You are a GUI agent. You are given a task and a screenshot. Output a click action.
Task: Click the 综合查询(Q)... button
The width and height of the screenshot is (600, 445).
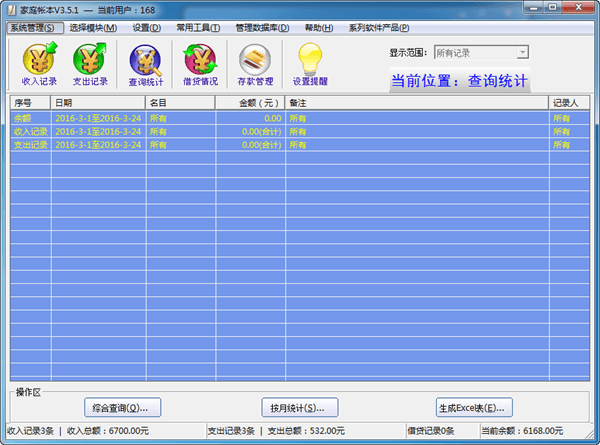[119, 408]
